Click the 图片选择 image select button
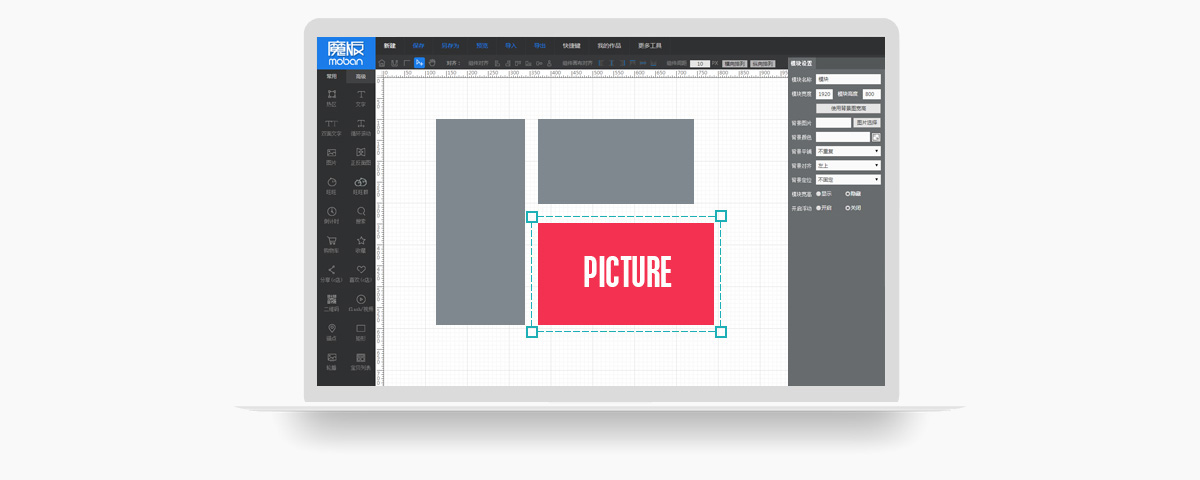The image size is (1200, 480). coord(866,122)
